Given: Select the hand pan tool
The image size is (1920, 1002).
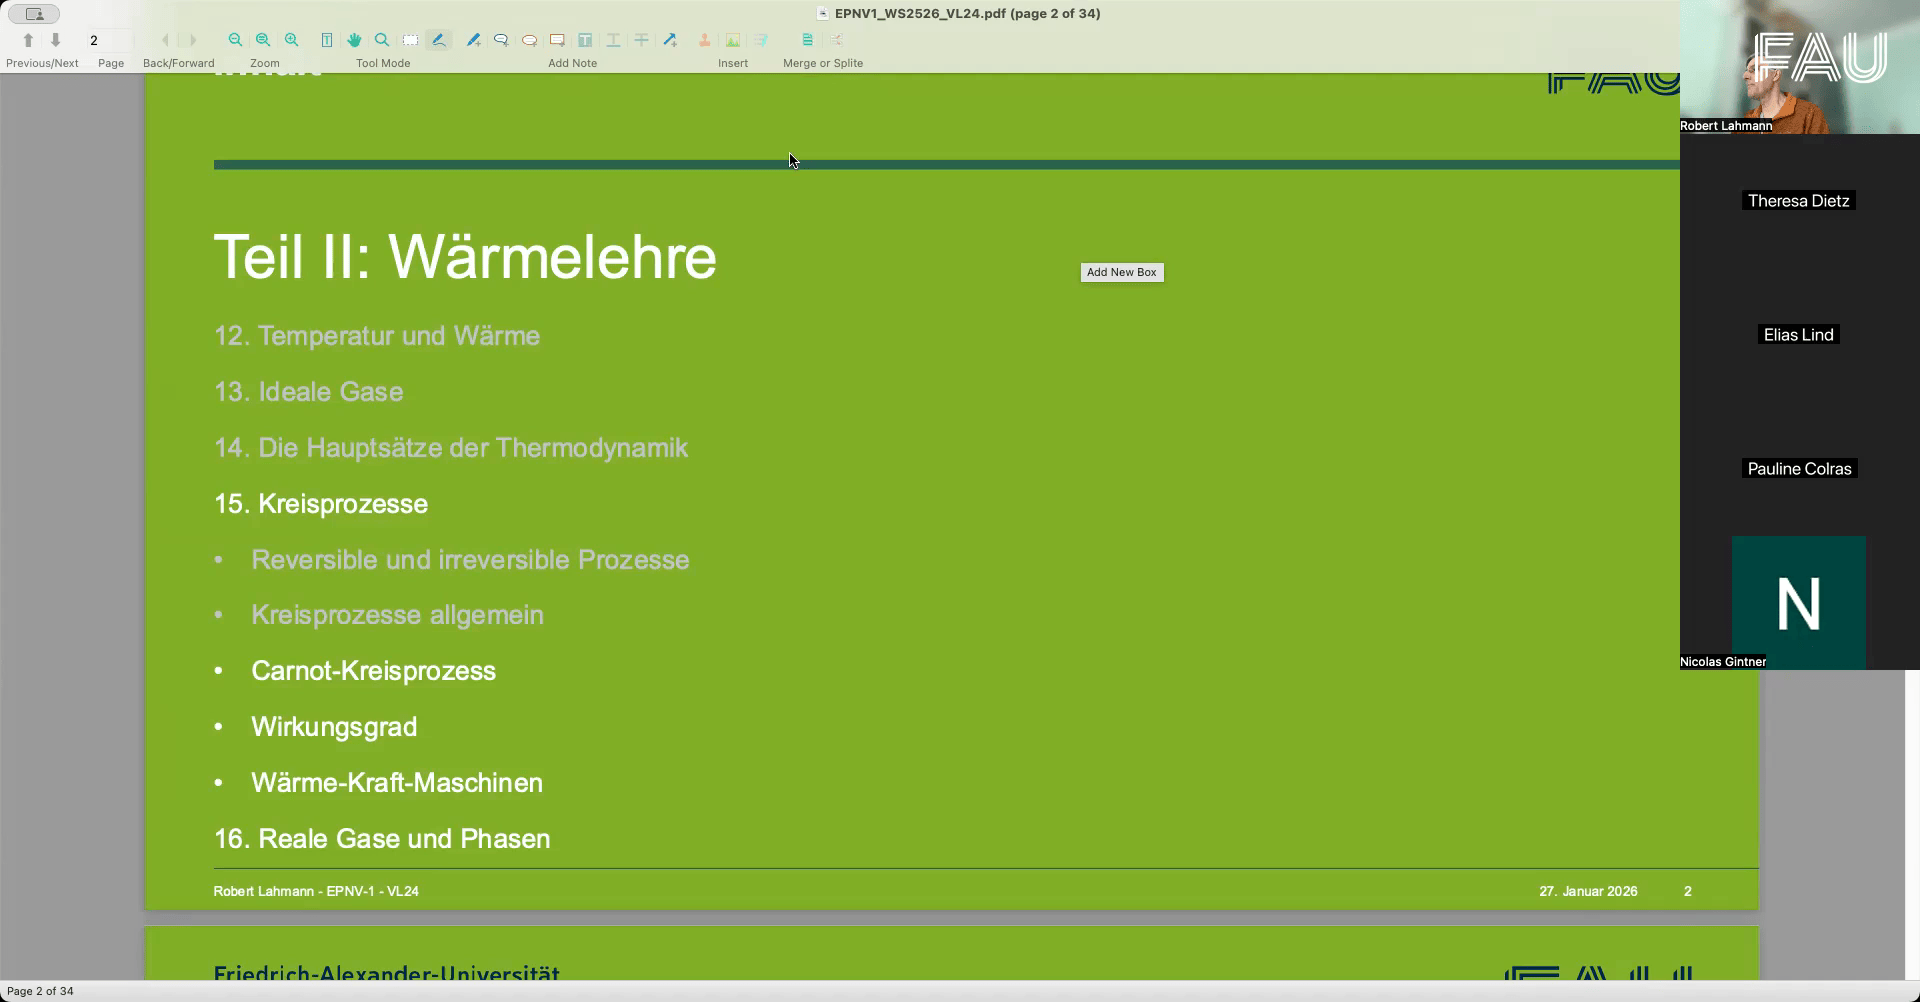Looking at the screenshot, I should coord(354,40).
